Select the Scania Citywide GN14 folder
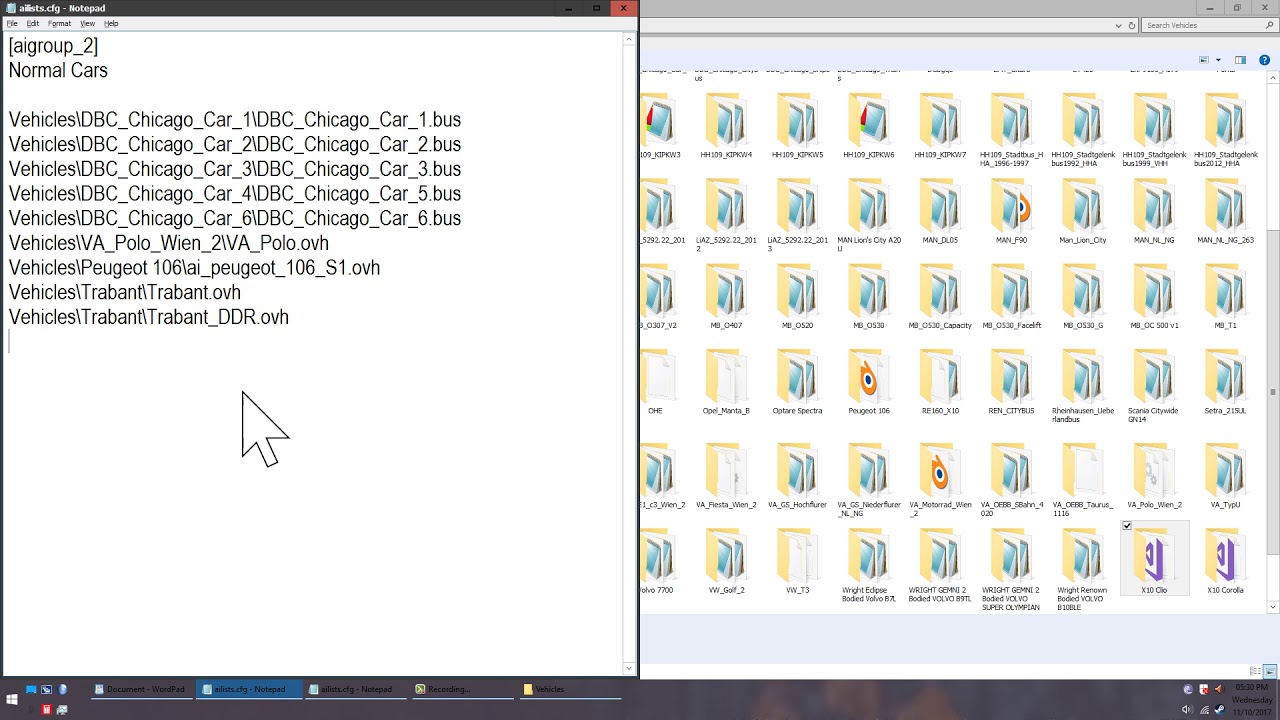The width and height of the screenshot is (1280, 720). 1154,387
